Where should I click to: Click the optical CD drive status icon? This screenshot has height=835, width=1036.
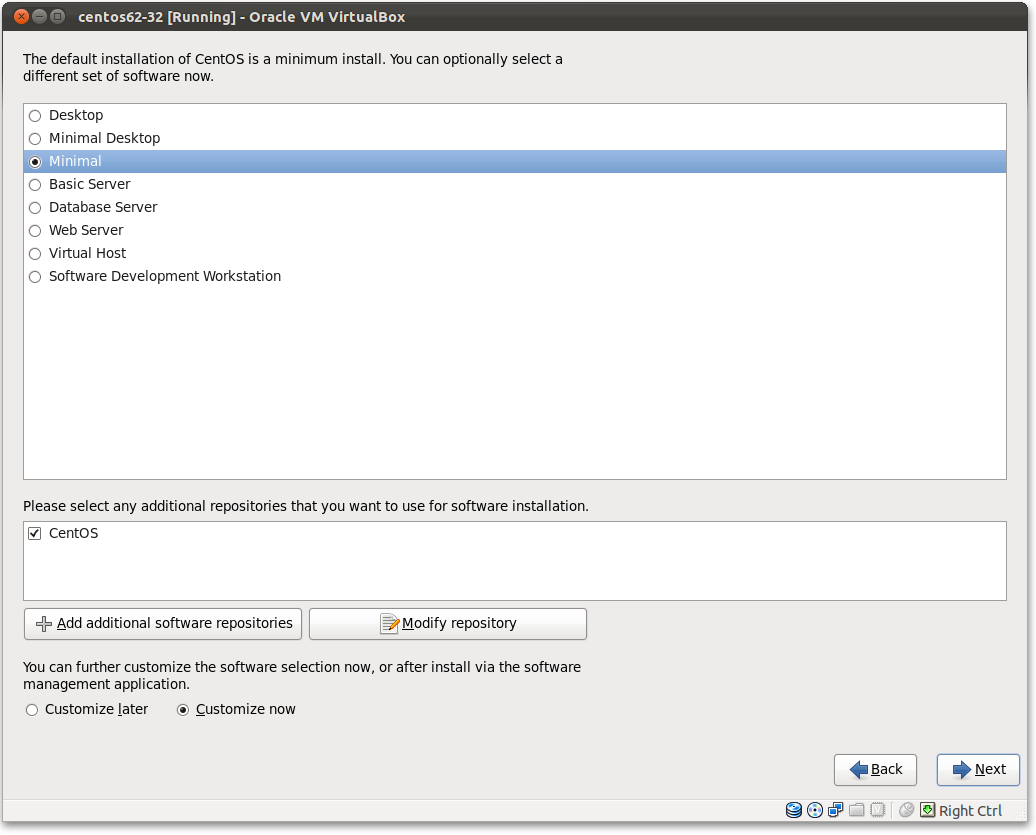pos(815,810)
